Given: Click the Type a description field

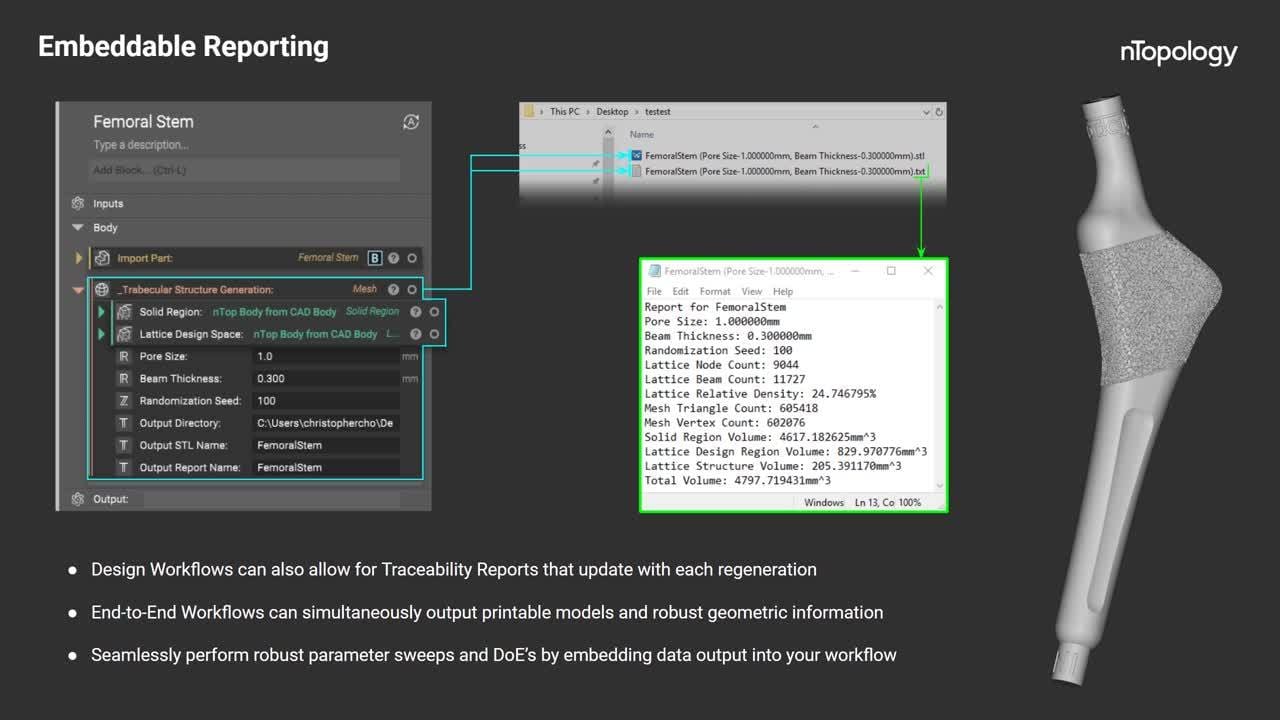Looking at the screenshot, I should 141,145.
